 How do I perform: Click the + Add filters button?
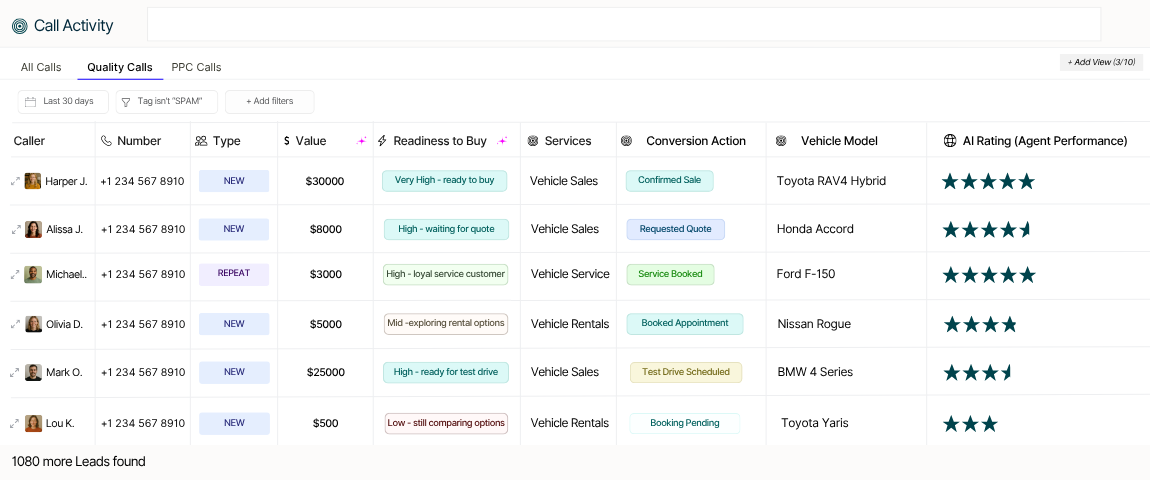(x=269, y=101)
